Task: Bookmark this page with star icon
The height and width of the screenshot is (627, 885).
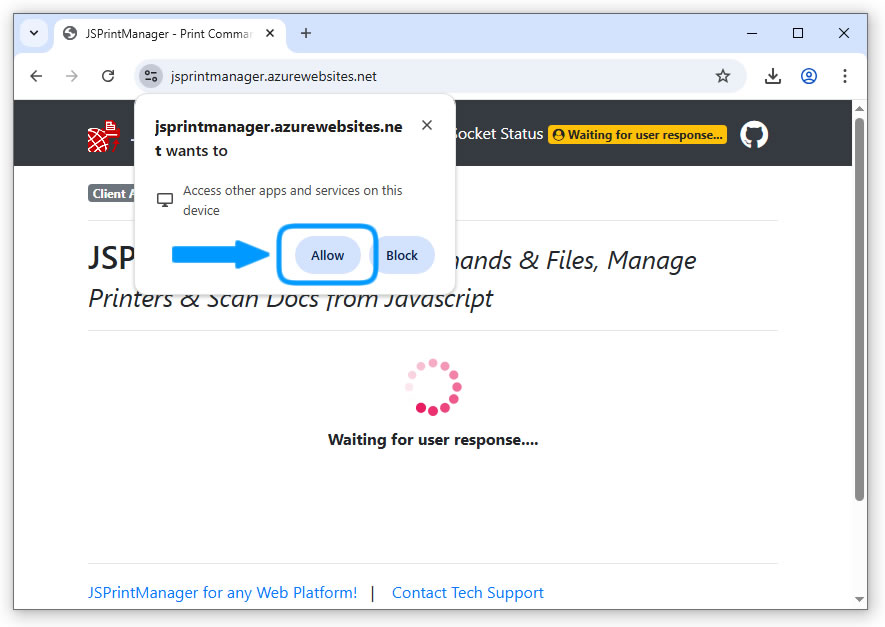Action: (723, 76)
